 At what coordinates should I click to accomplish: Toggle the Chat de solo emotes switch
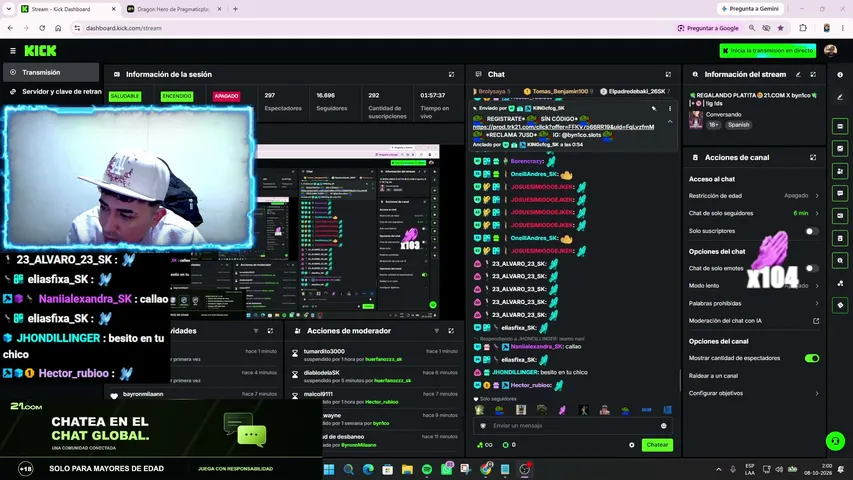(x=811, y=268)
